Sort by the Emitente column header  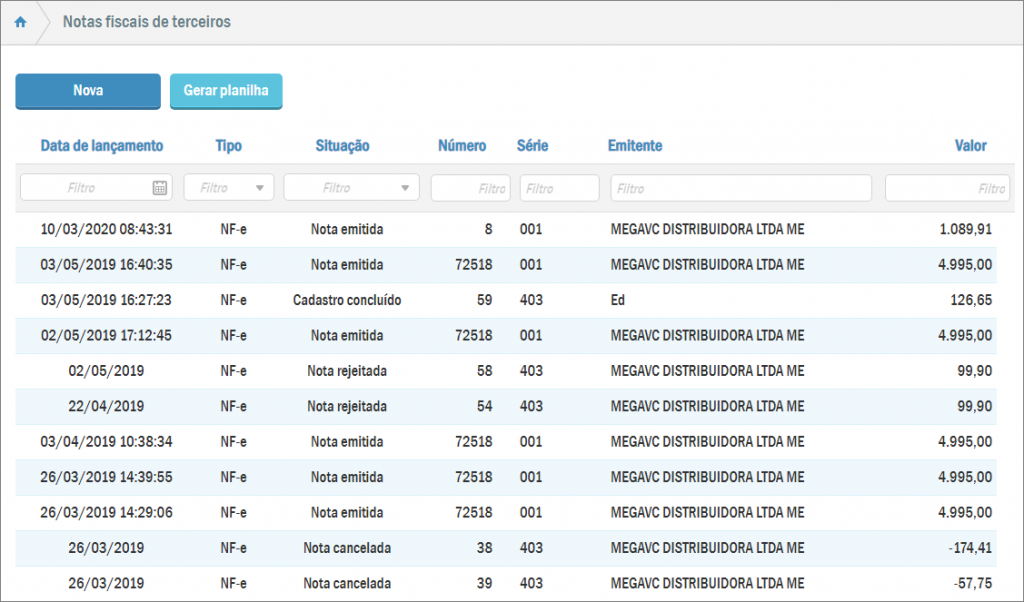[x=635, y=146]
